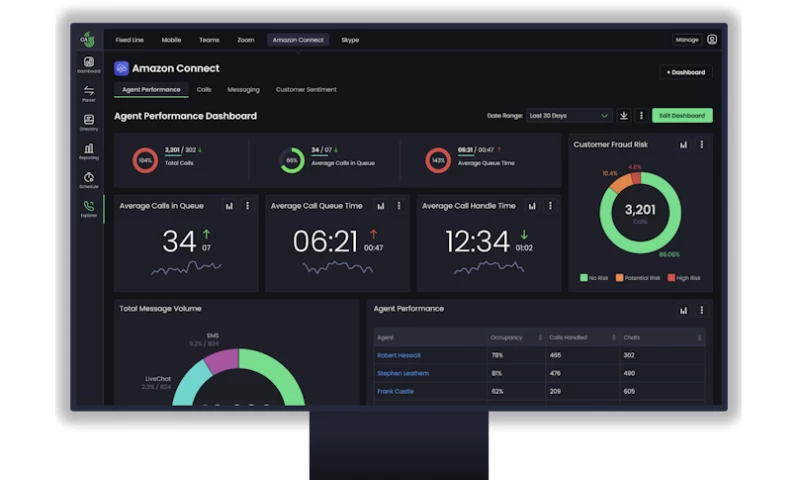Open the Date Range dropdown
The image size is (800, 480).
pyautogui.click(x=569, y=116)
